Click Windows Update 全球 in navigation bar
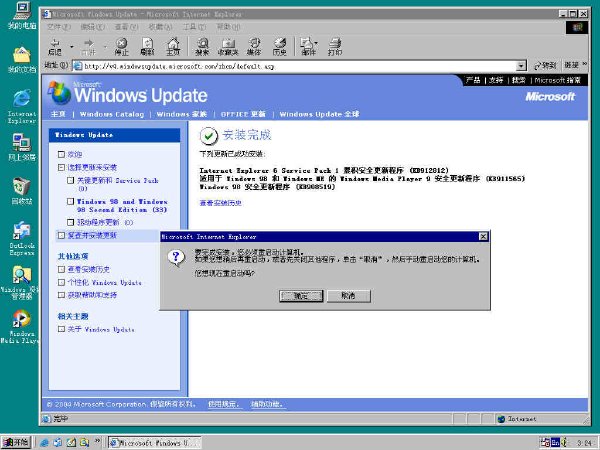This screenshot has height=450, width=600. tap(320, 114)
